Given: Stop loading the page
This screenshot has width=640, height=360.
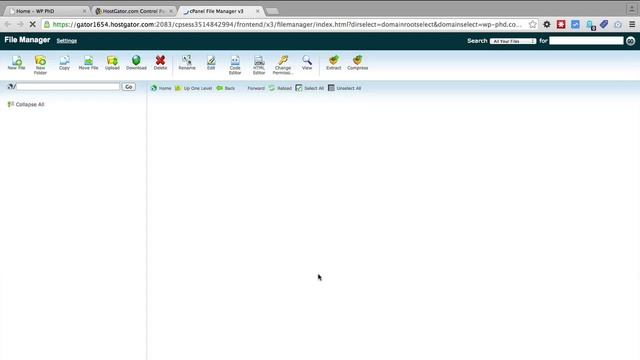Looking at the screenshot, I should (x=33, y=24).
